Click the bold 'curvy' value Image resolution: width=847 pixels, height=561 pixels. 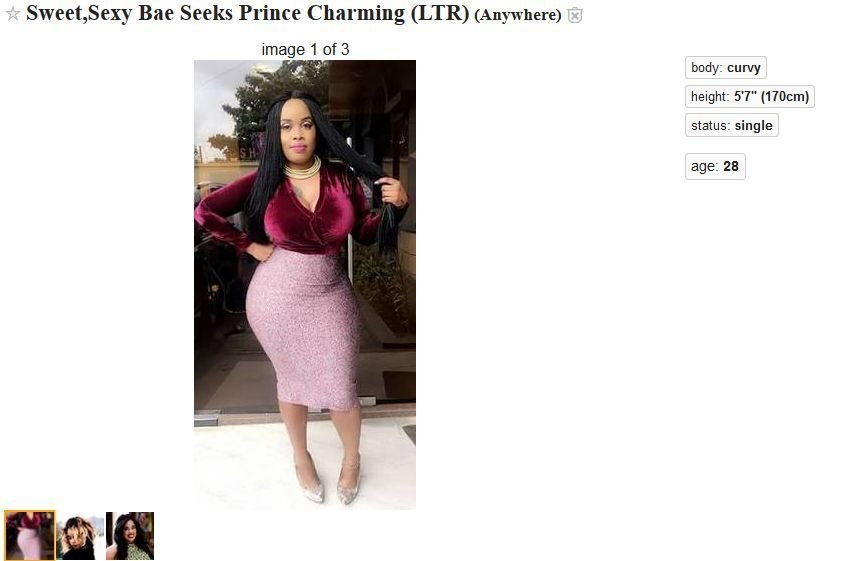(744, 68)
